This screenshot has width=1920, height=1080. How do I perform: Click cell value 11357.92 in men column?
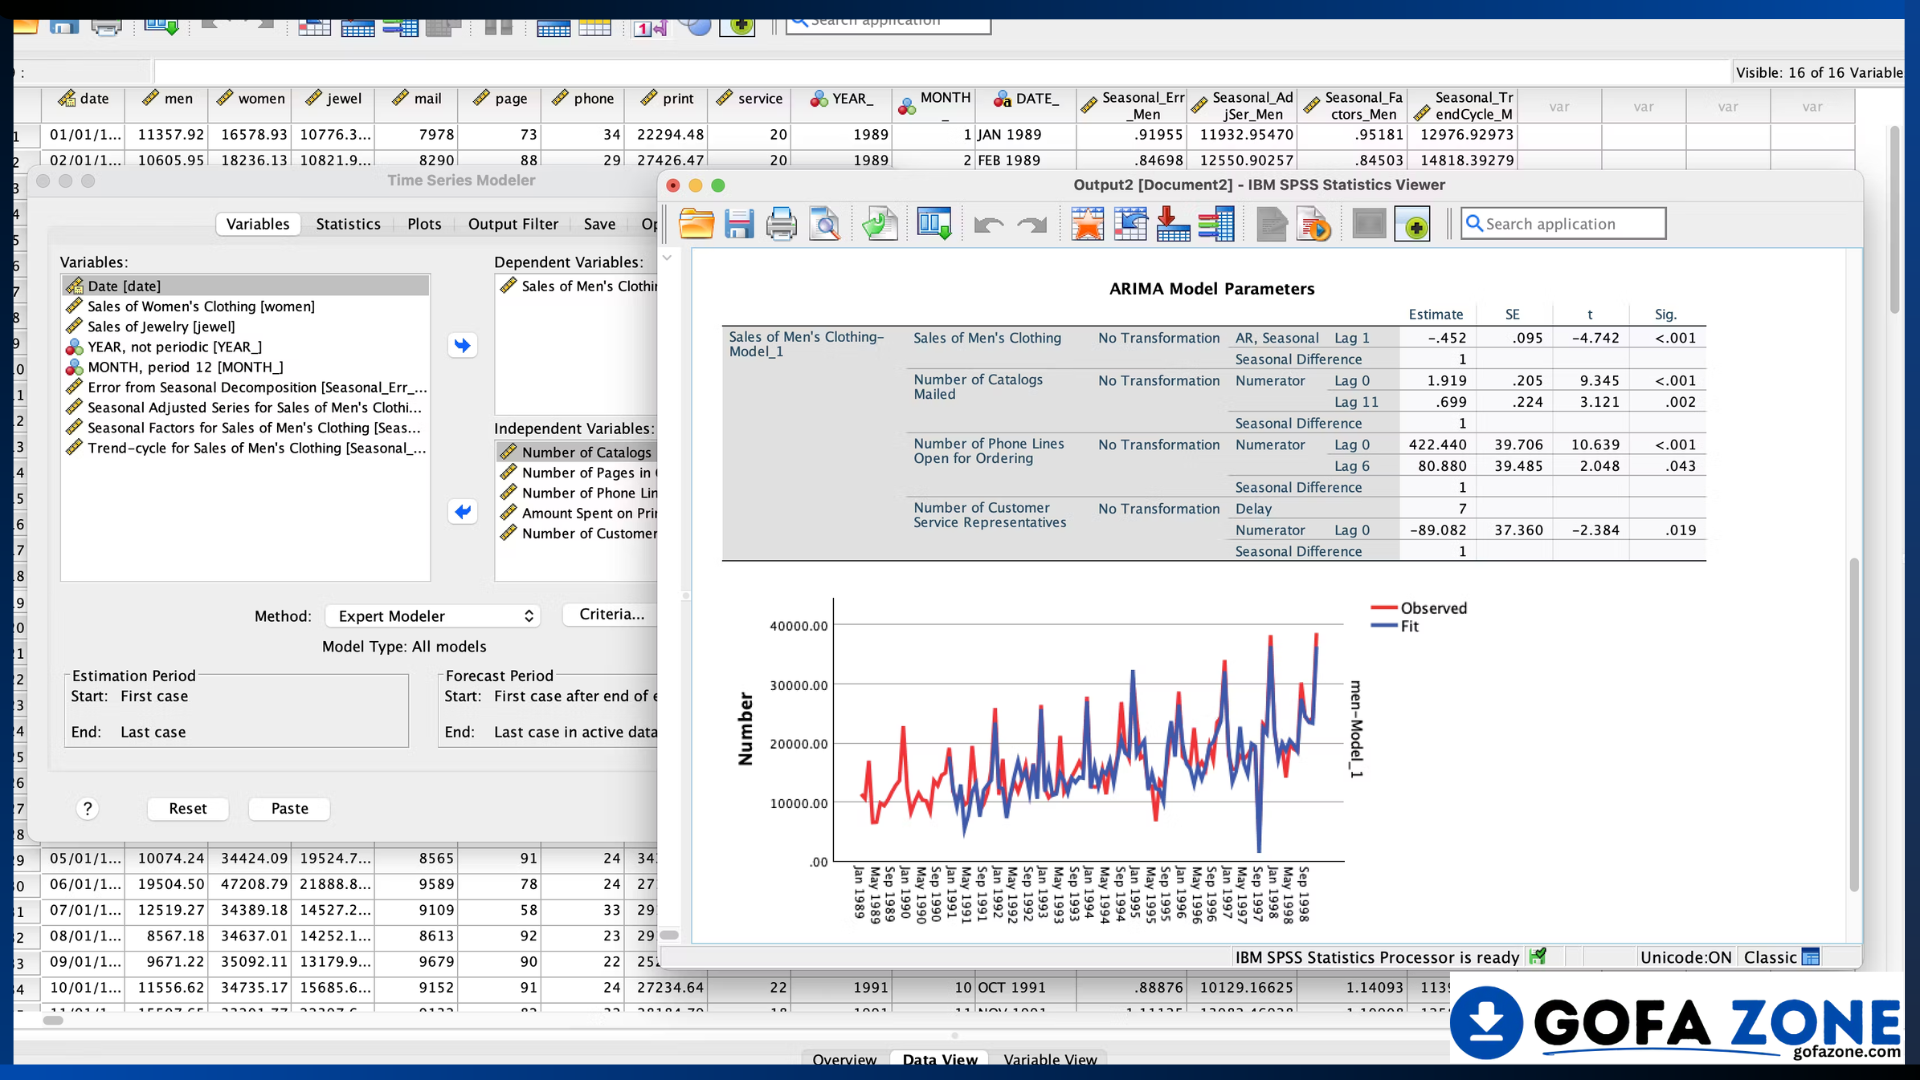coord(167,134)
